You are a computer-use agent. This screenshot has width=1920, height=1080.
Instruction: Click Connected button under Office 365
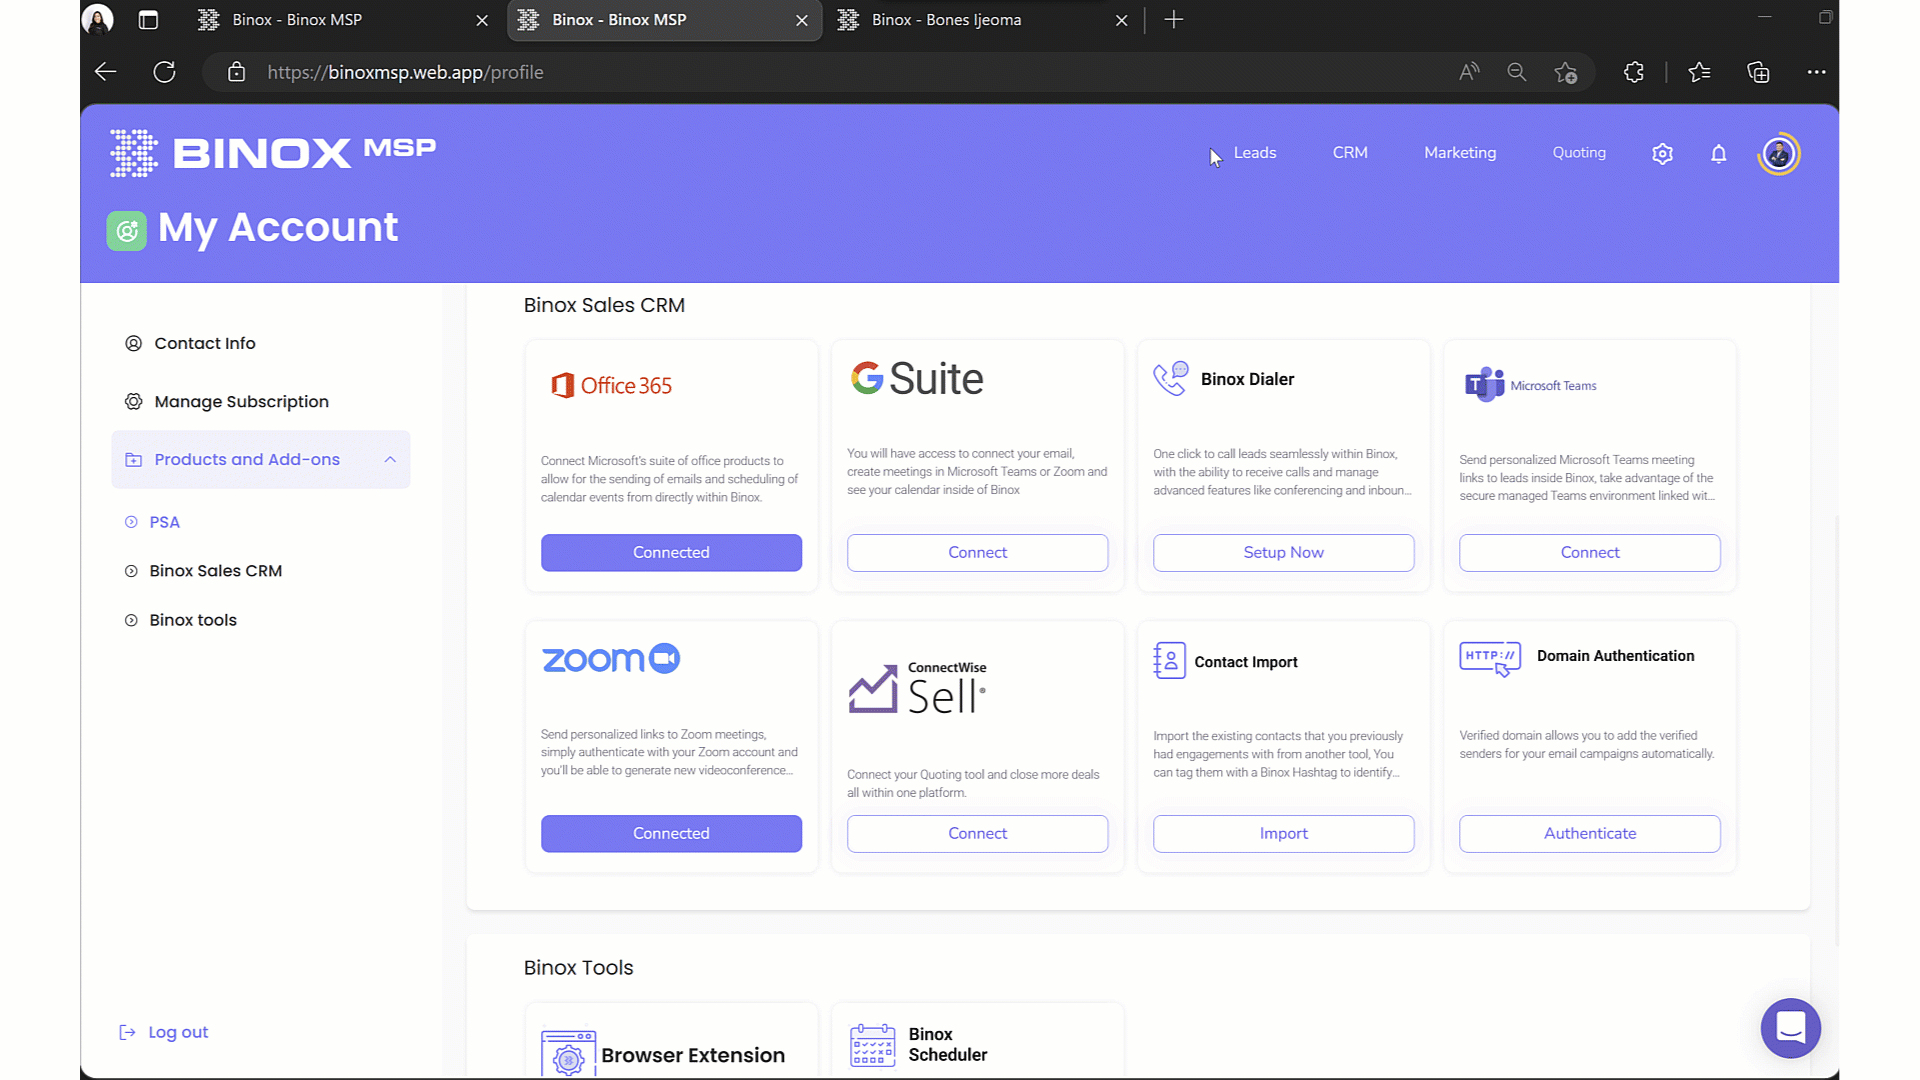671,553
